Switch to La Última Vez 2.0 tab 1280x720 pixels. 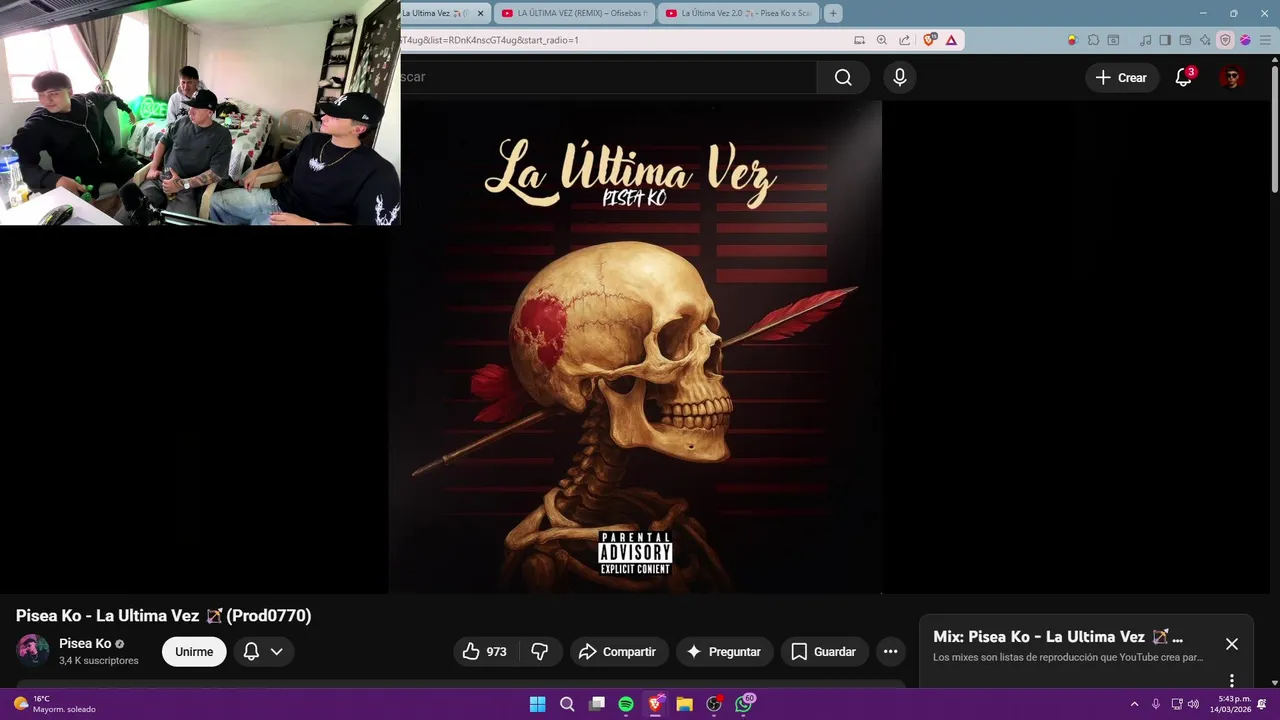click(x=739, y=13)
